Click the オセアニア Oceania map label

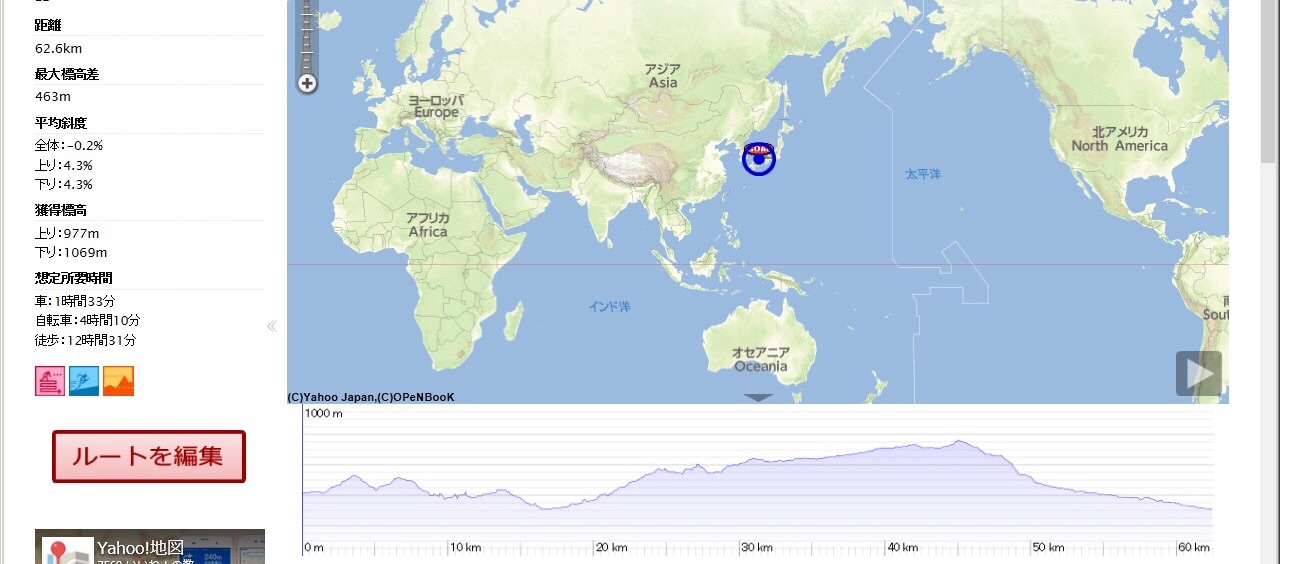(761, 359)
